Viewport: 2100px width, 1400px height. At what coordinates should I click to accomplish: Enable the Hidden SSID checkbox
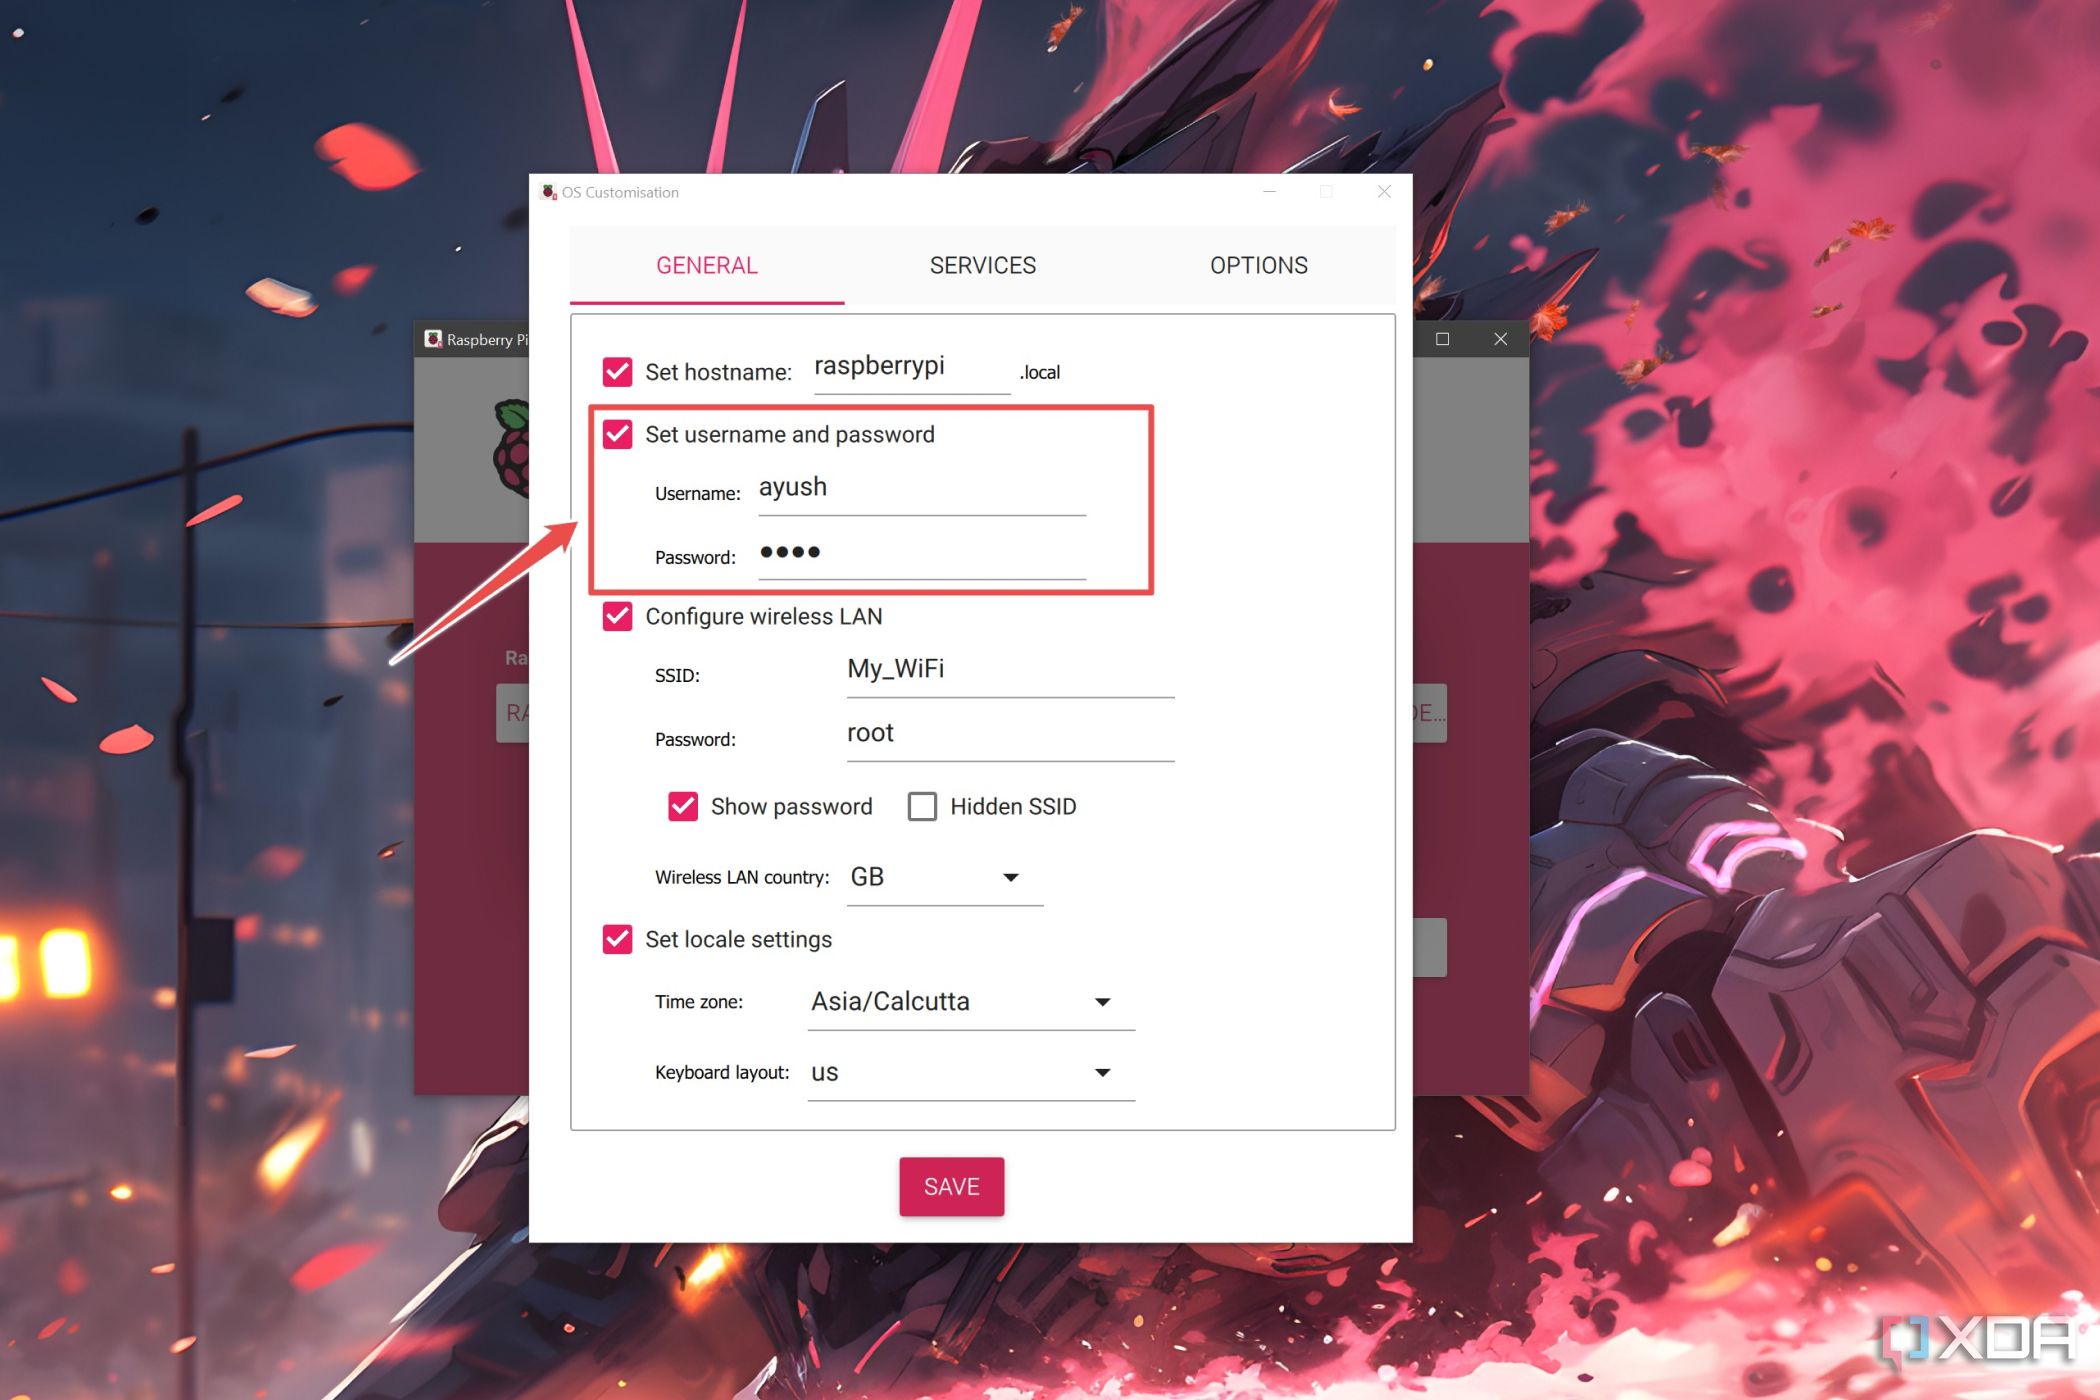[x=925, y=806]
